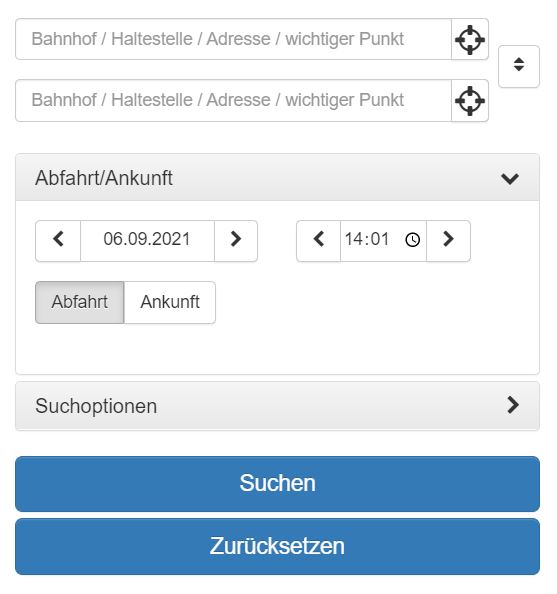The height and width of the screenshot is (594, 557).
Task: Start the search with Suchen
Action: click(277, 484)
